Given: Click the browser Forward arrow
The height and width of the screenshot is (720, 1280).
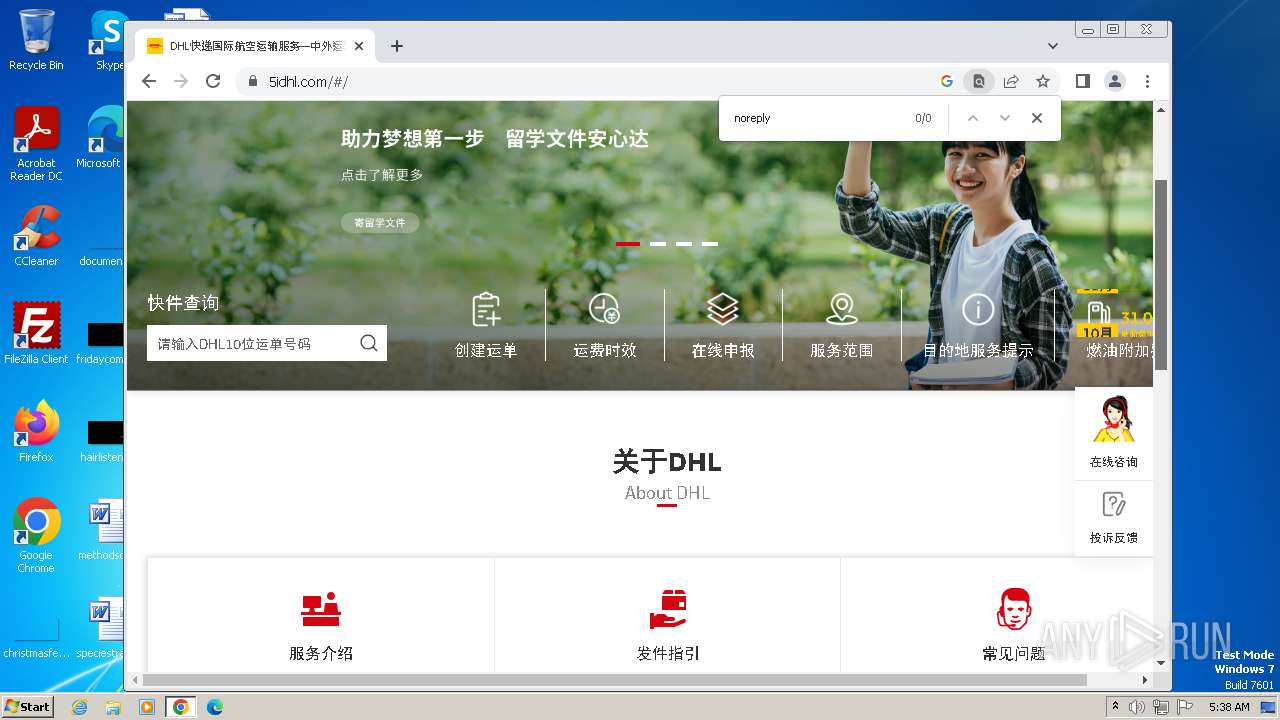Looking at the screenshot, I should point(181,81).
